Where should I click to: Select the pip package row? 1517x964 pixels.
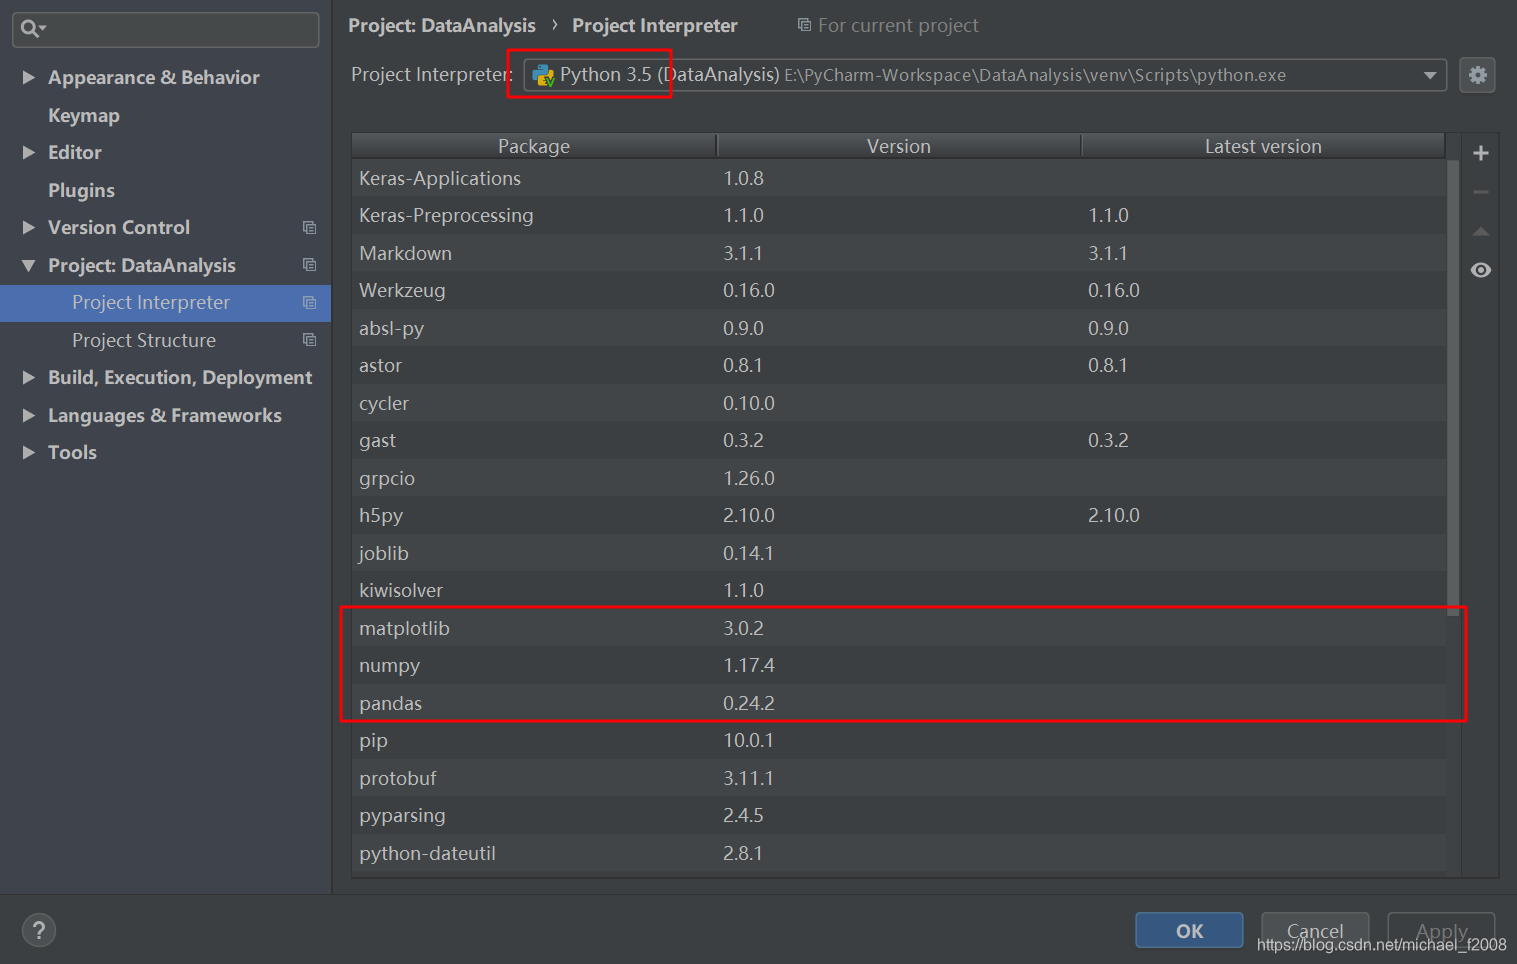[x=898, y=740]
